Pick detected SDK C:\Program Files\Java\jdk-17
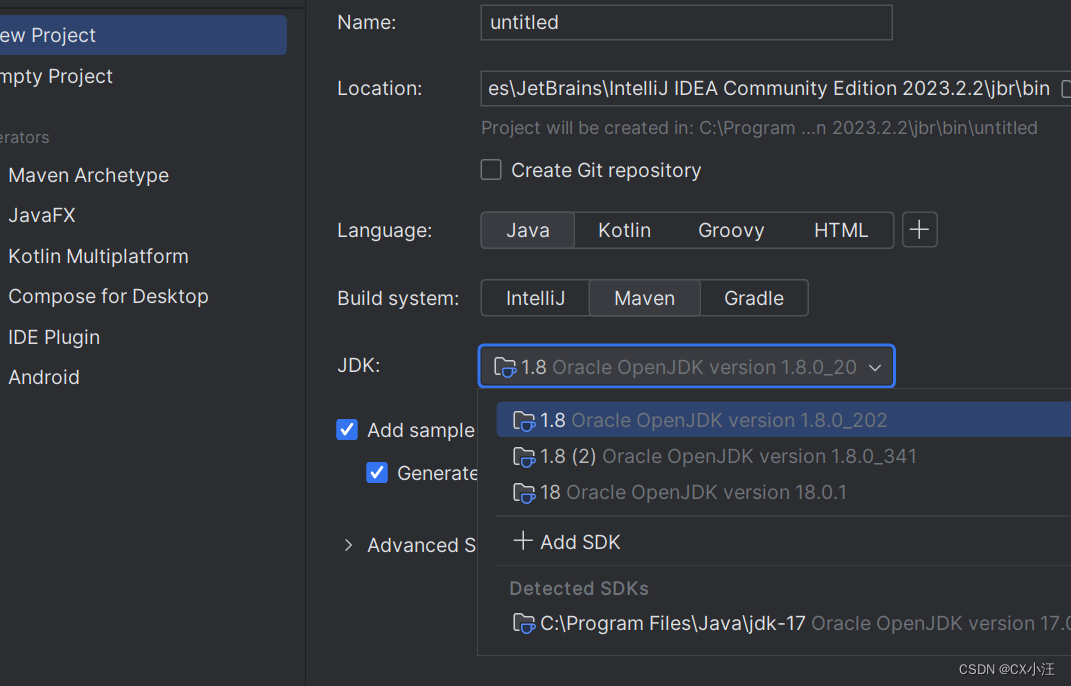 coord(783,623)
